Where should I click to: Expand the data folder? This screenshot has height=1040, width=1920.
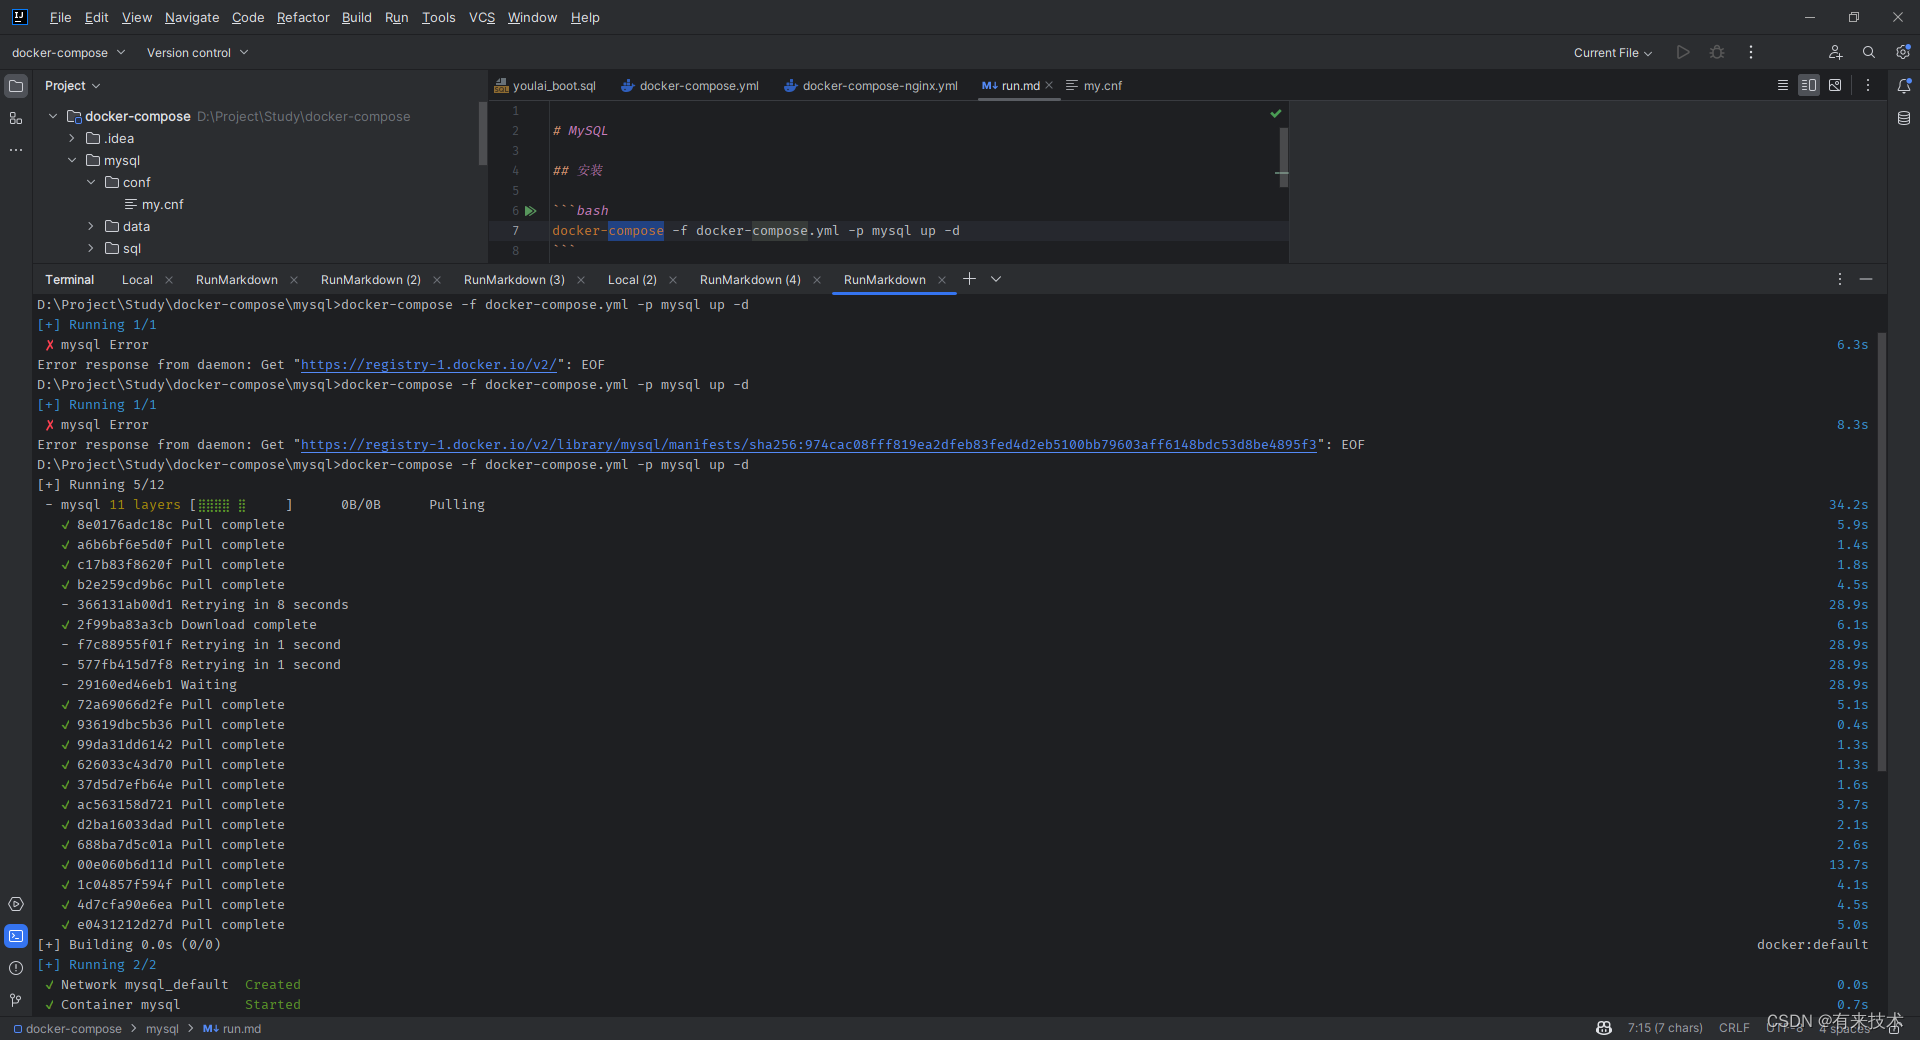click(91, 226)
